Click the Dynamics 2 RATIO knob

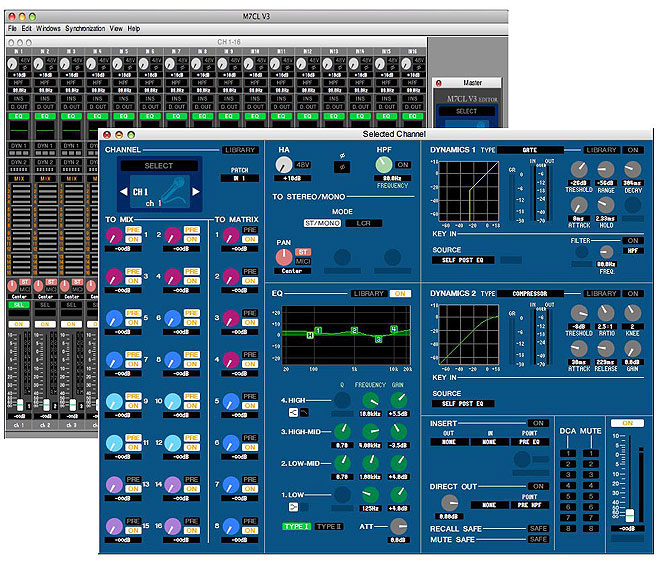point(606,313)
